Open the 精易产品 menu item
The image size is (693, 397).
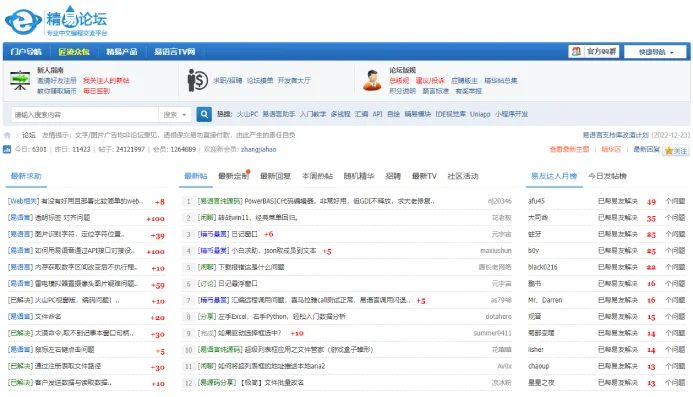[122, 52]
